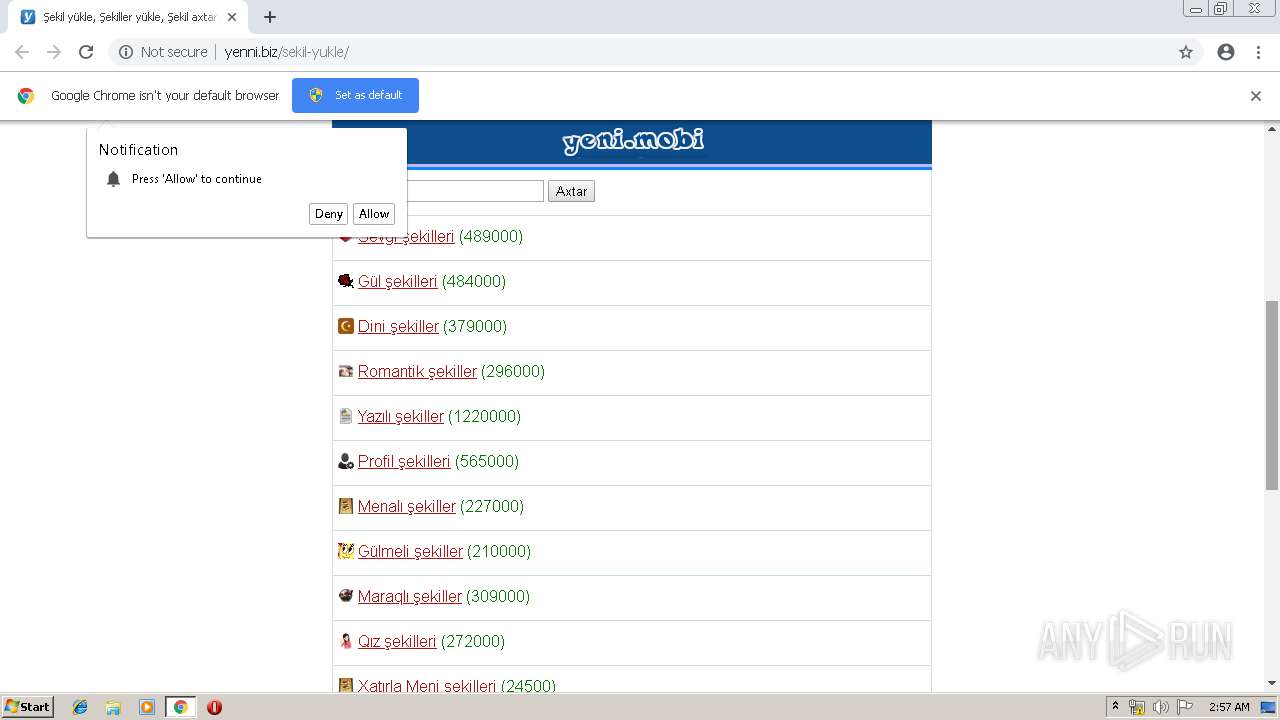Open the Windows Start menu

tap(27, 707)
